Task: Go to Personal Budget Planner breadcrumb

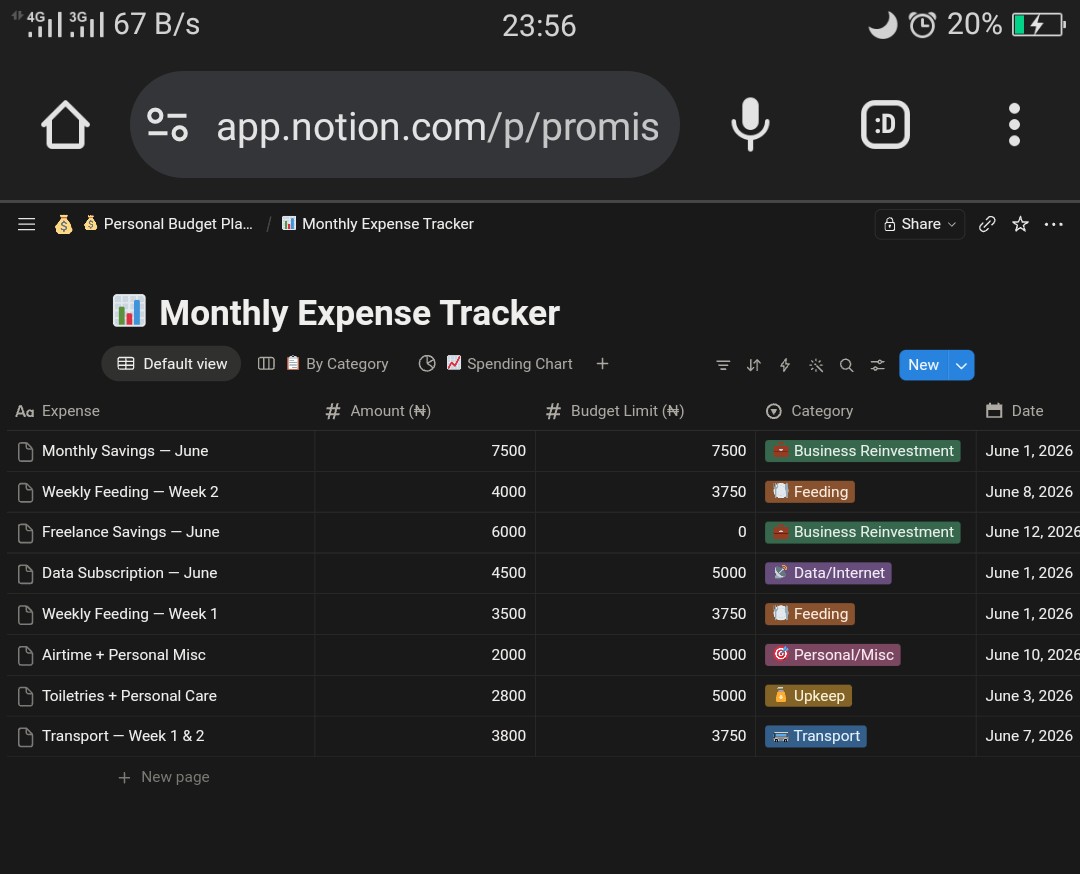Action: coord(167,224)
